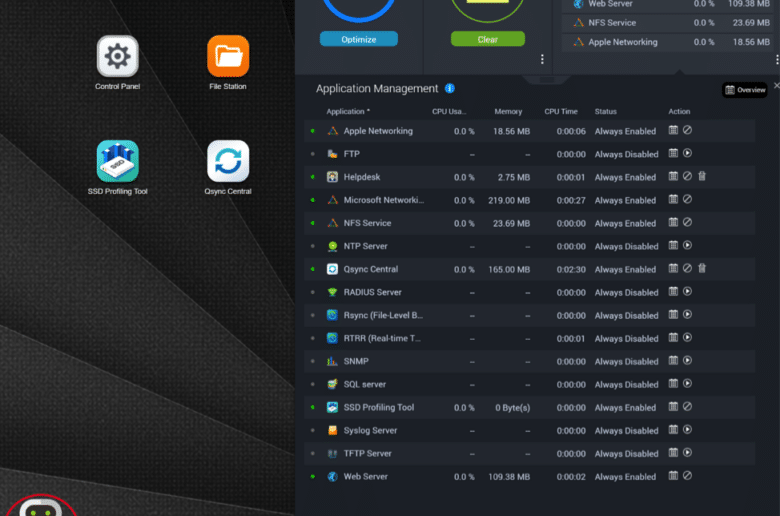Viewport: 780px width, 516px height.
Task: Open schedule icon for NTP Server
Action: point(673,245)
